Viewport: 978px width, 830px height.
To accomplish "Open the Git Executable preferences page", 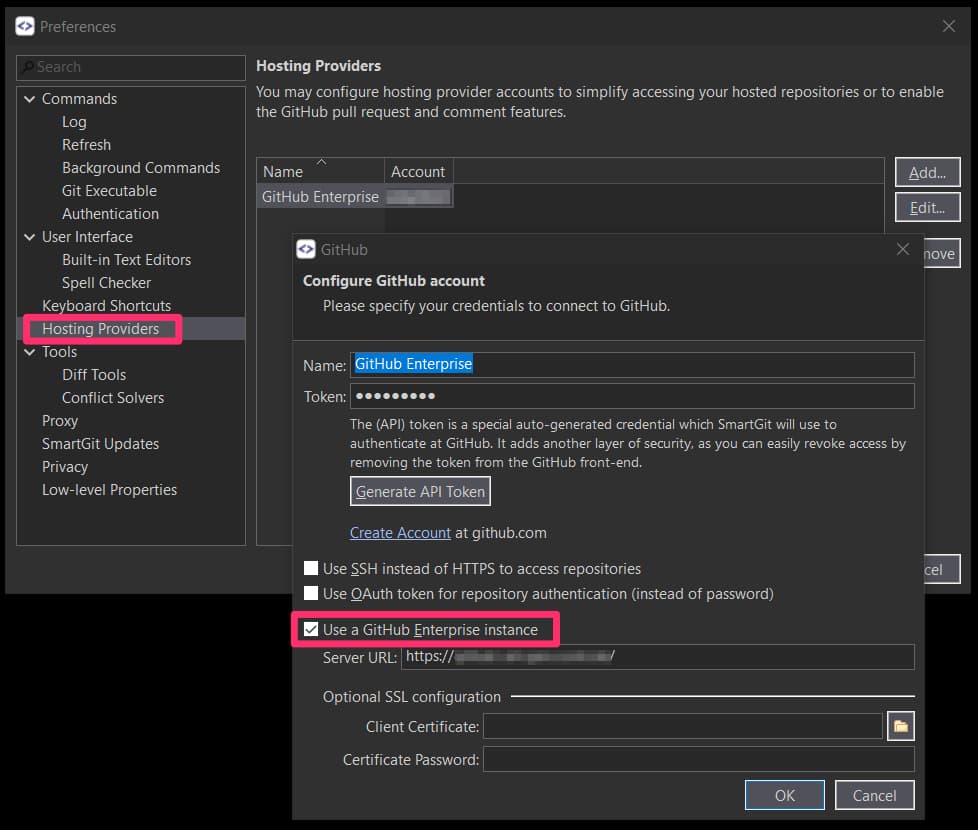I will (109, 191).
